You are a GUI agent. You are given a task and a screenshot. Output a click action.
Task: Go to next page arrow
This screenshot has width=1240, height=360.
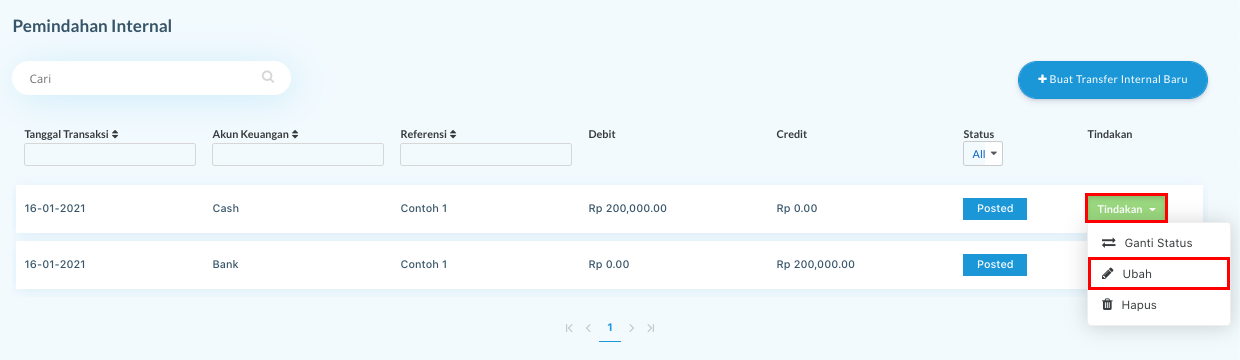click(x=631, y=327)
